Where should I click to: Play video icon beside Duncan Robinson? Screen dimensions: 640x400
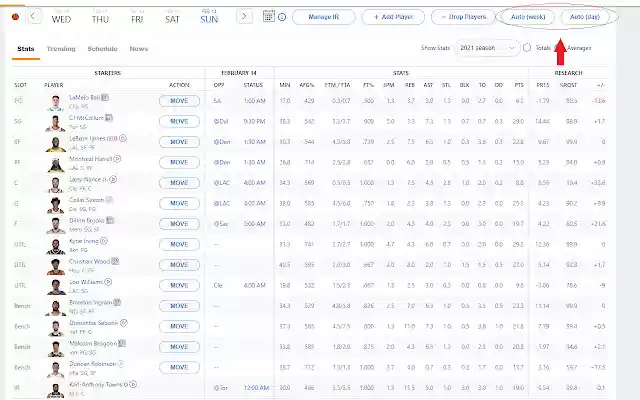[x=120, y=364]
